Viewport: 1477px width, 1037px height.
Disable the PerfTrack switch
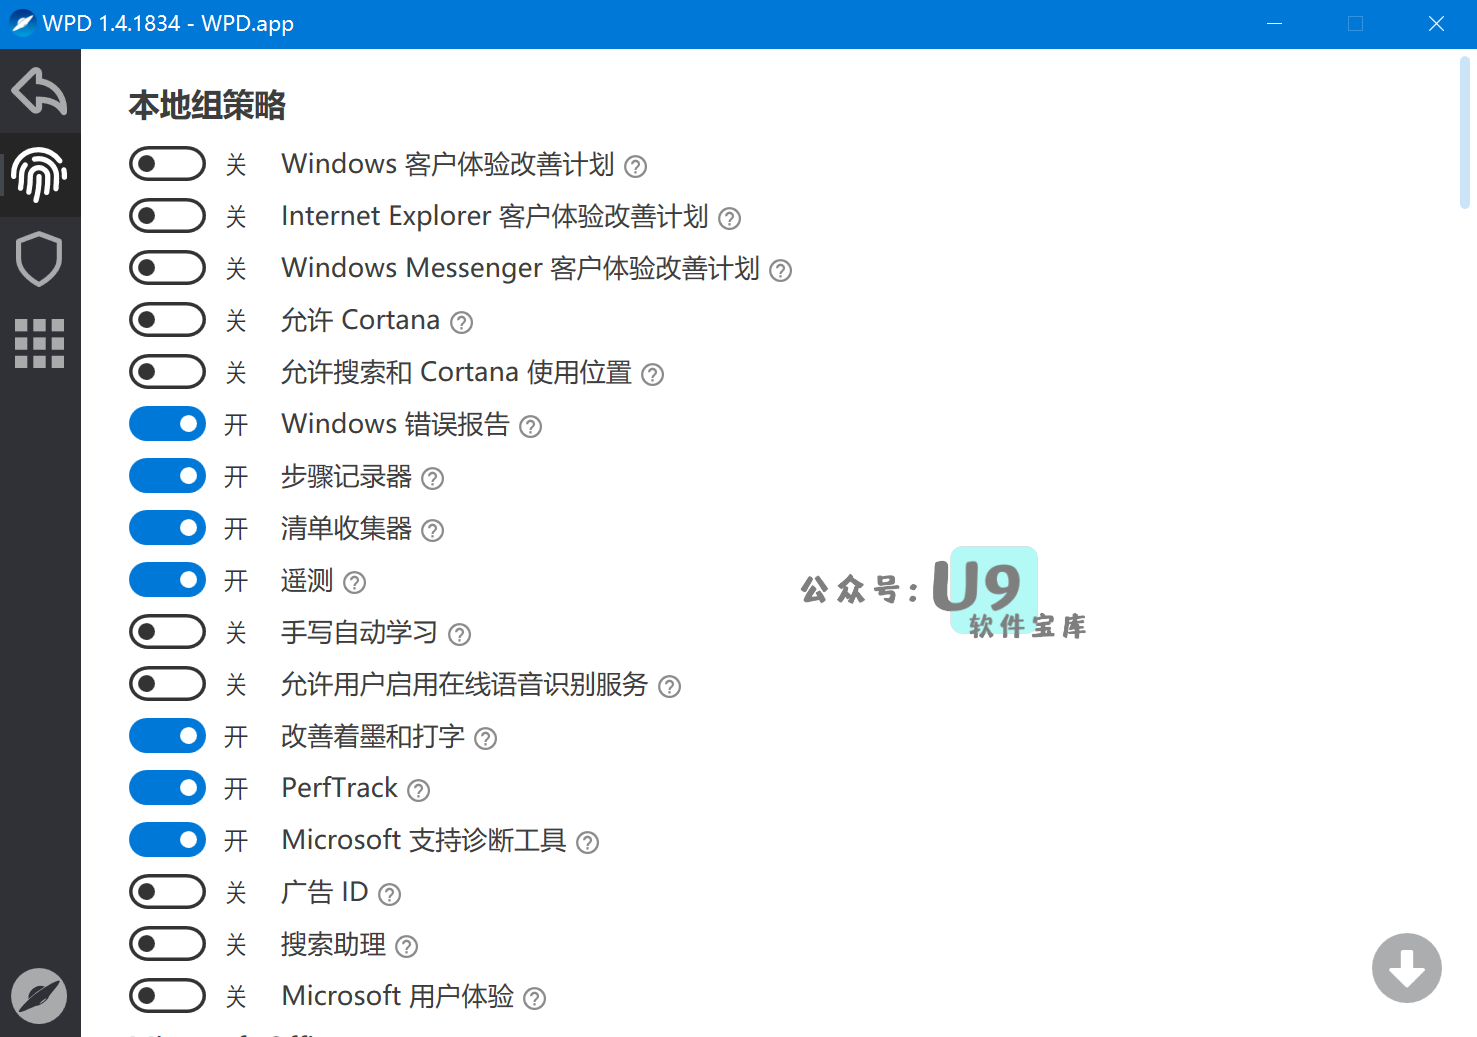coord(167,788)
